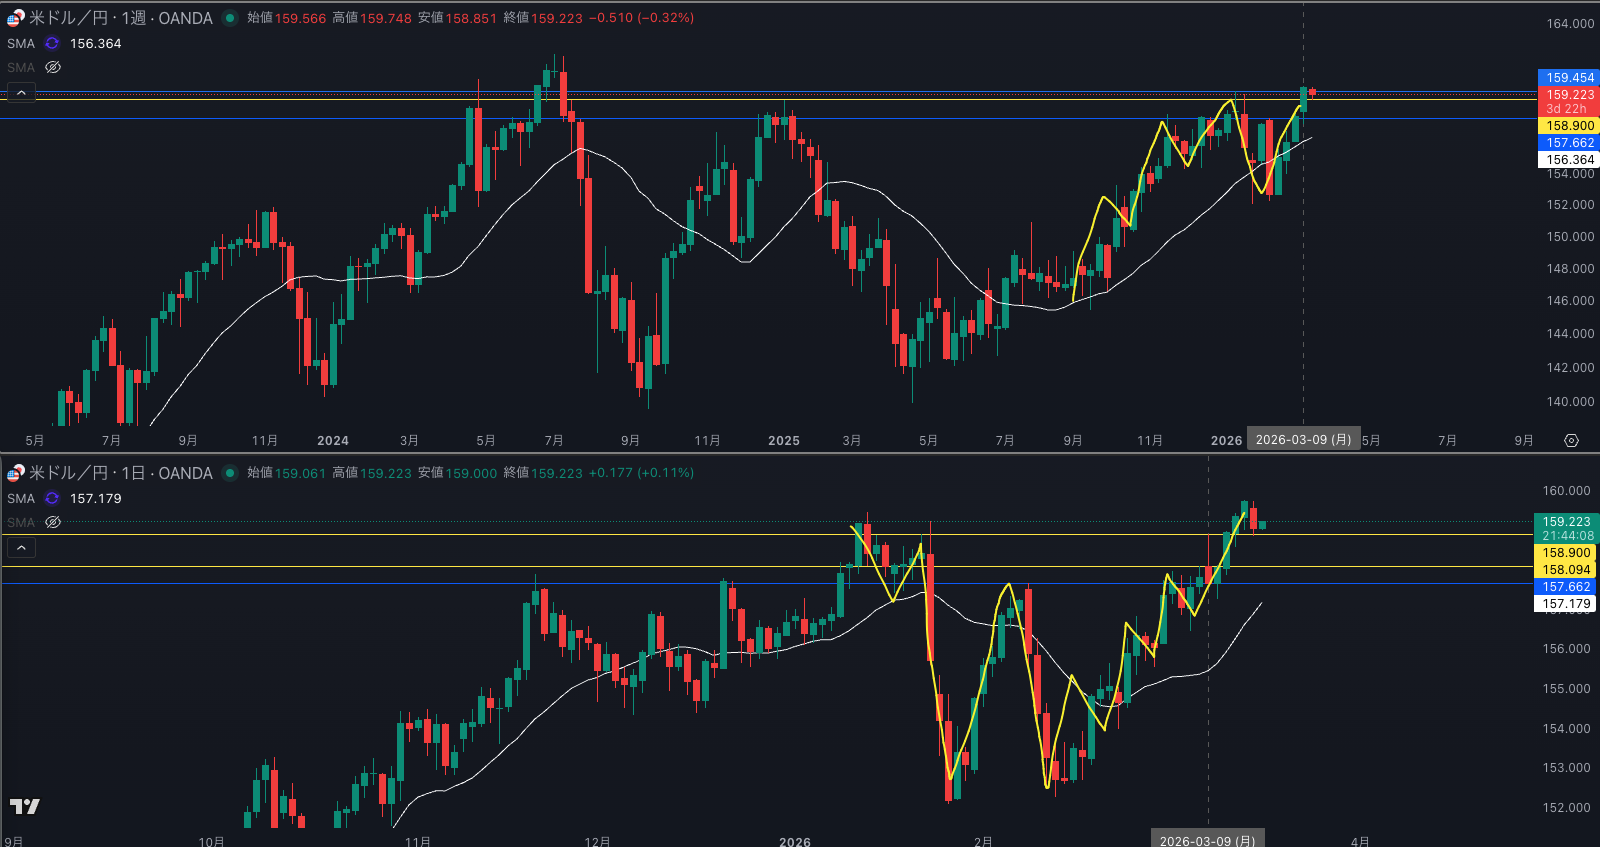Click blue 157.662 price label on daily chart
Image resolution: width=1600 pixels, height=847 pixels.
[1565, 587]
